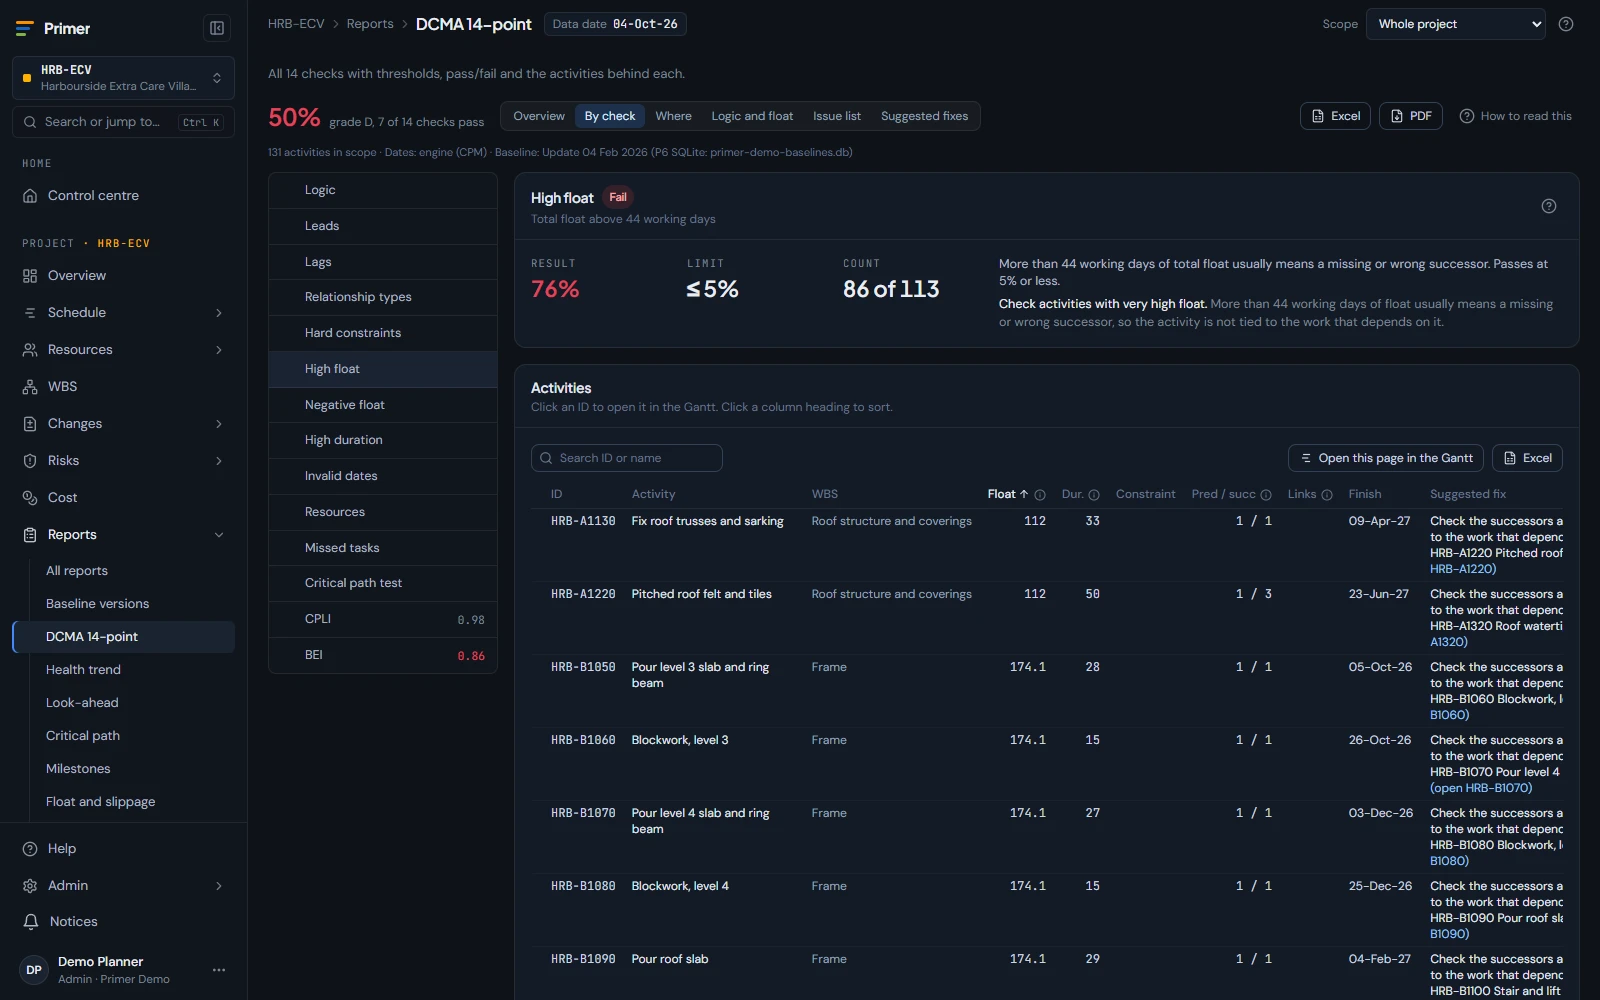Select the Critical path test check
Screen dimensions: 1600x1000
coord(383,583)
